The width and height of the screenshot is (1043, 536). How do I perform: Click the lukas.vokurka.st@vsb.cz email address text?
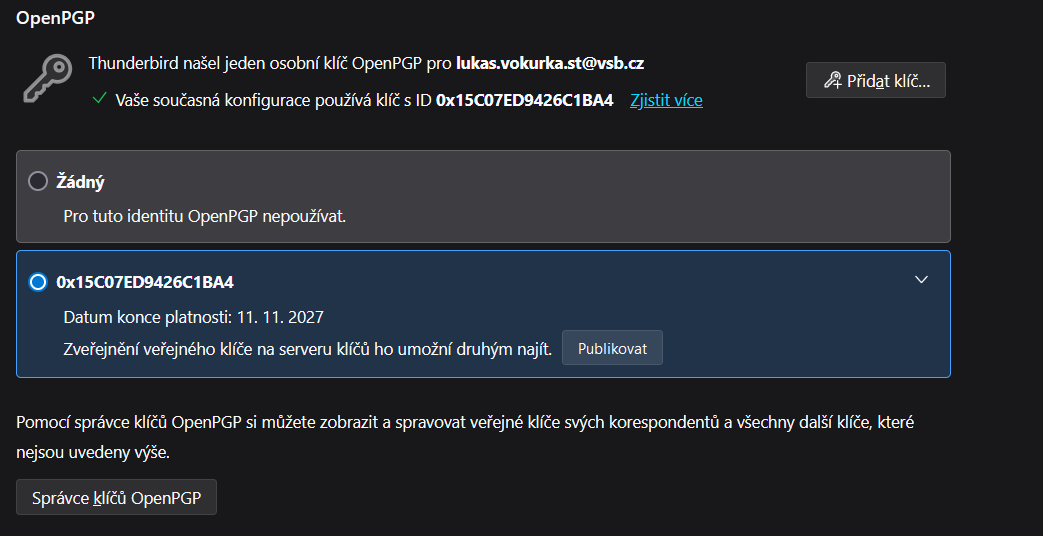click(x=549, y=64)
